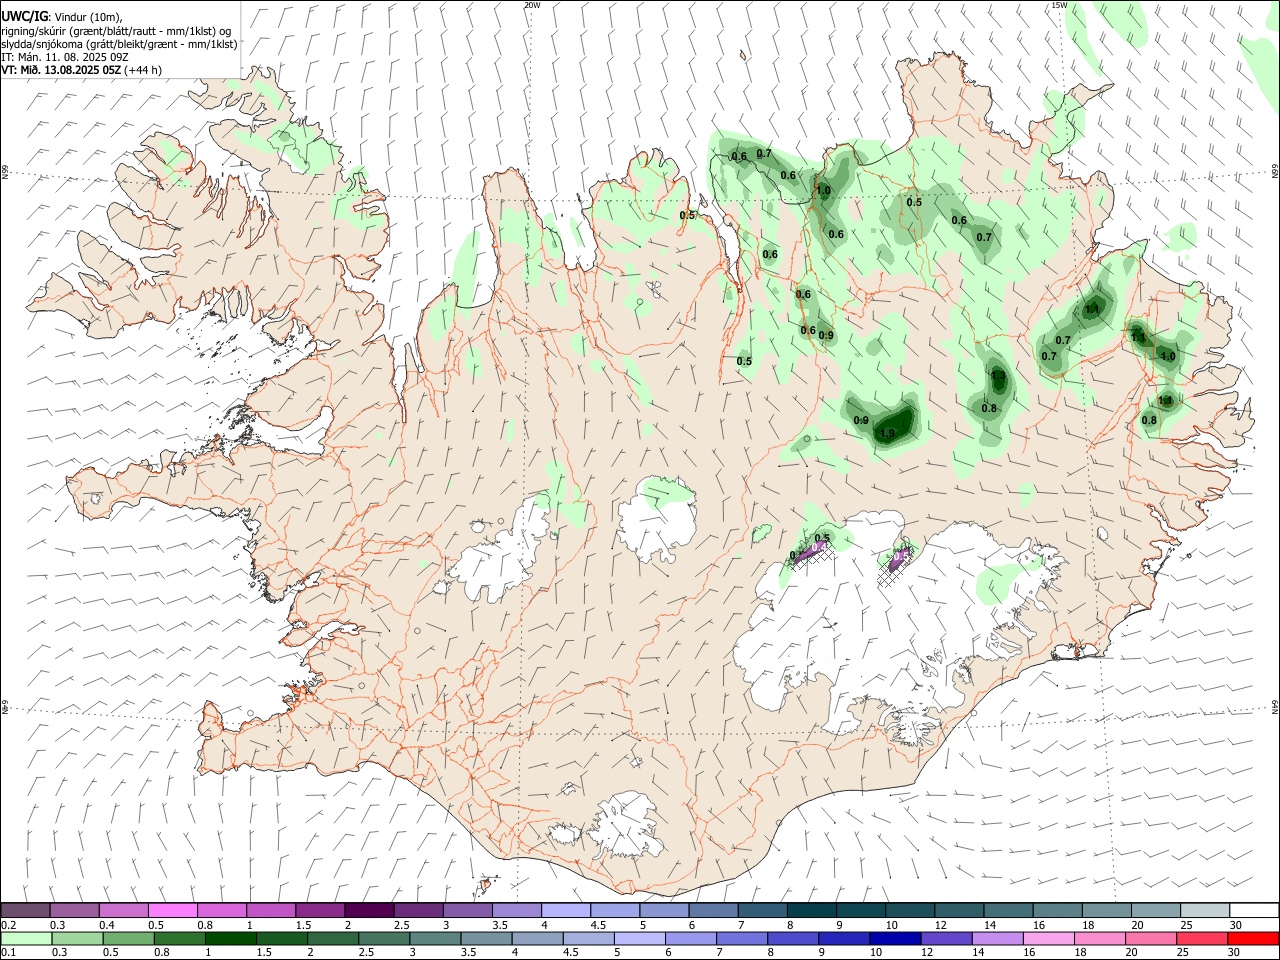Click the upper legend swatch between 14 and 16
The image size is (1280, 960).
coord(1009,910)
